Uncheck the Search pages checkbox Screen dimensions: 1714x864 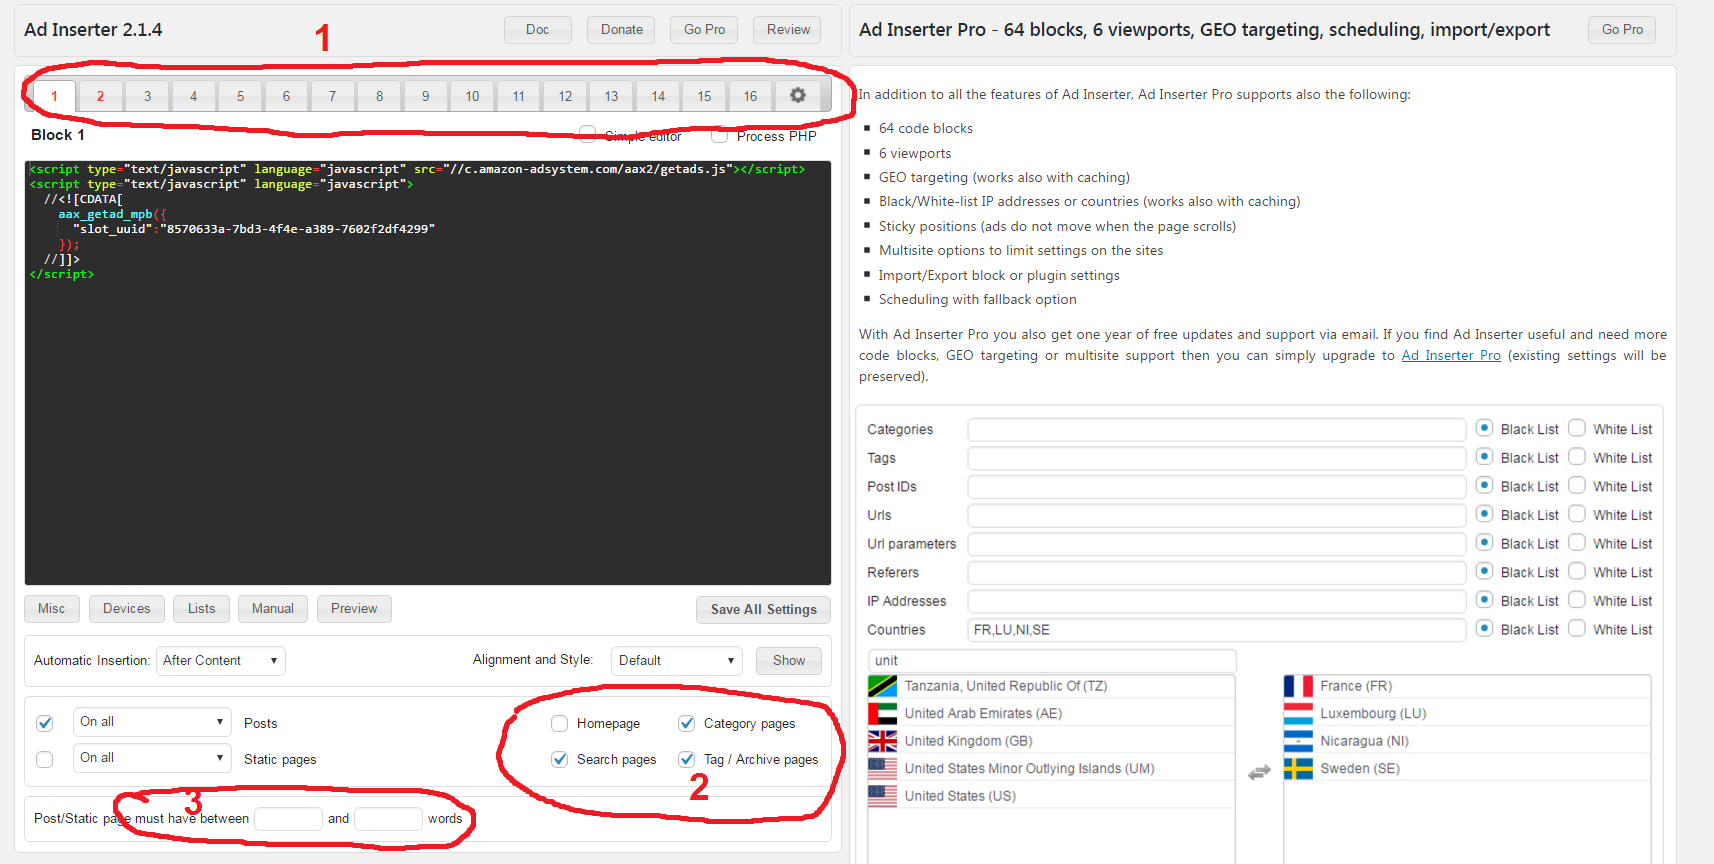coord(560,759)
